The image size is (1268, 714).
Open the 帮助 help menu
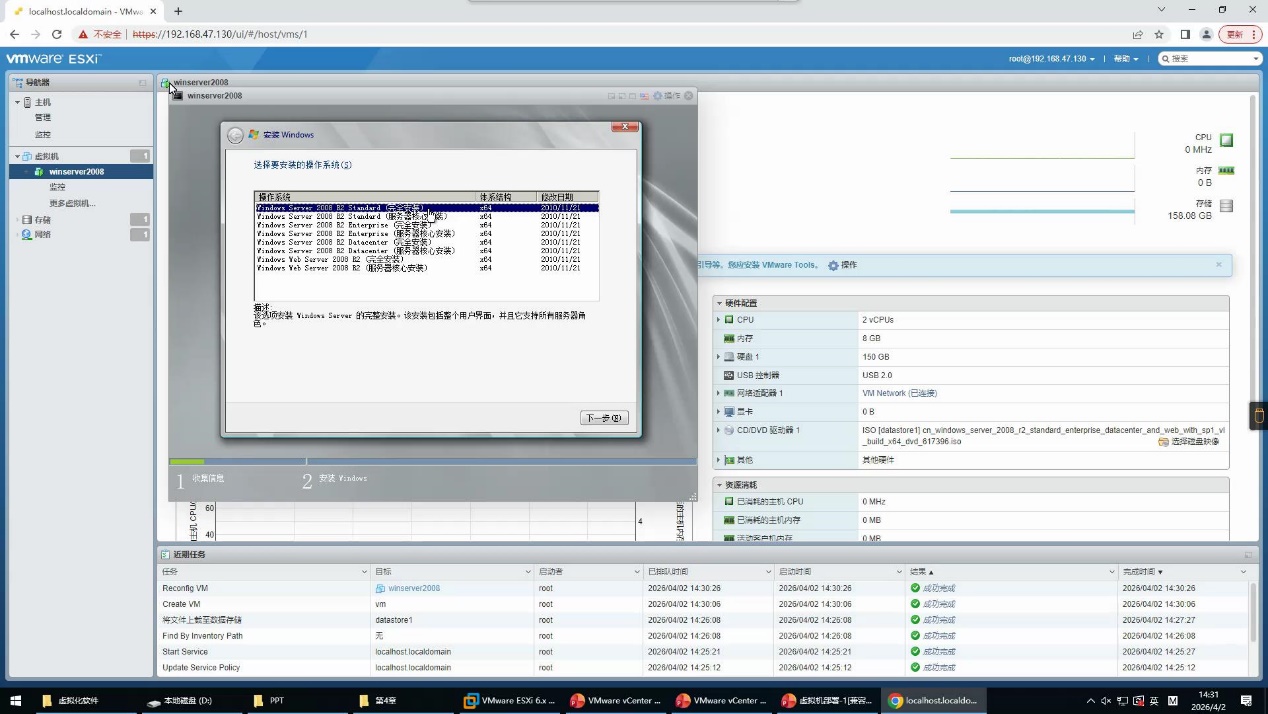[x=1126, y=59]
